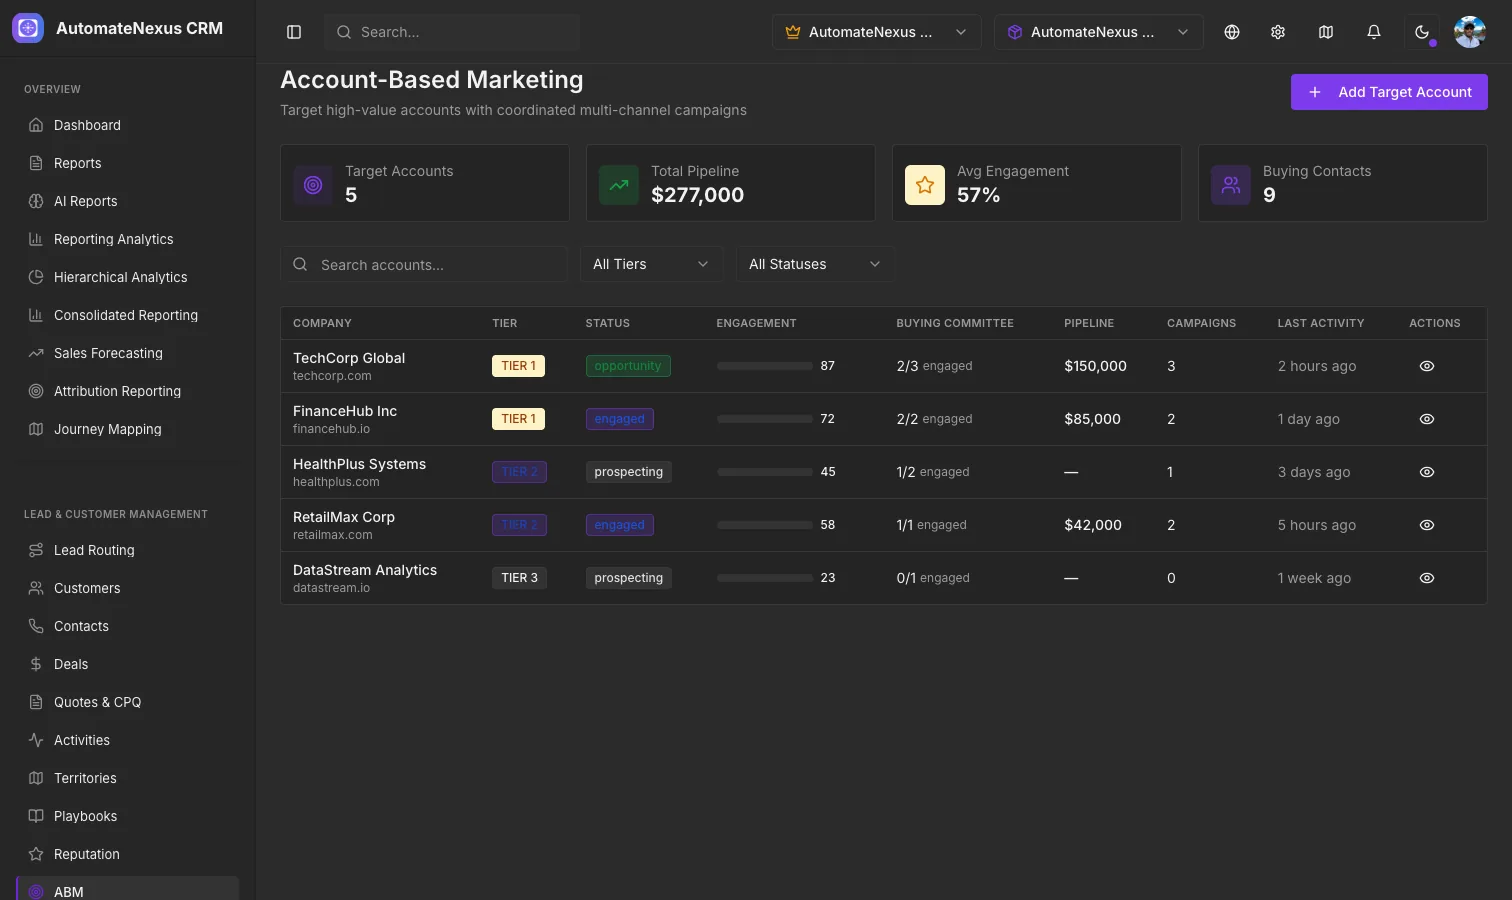Click the Deals dollar icon in sidebar
Screen dimensions: 1512x900
tap(36, 664)
